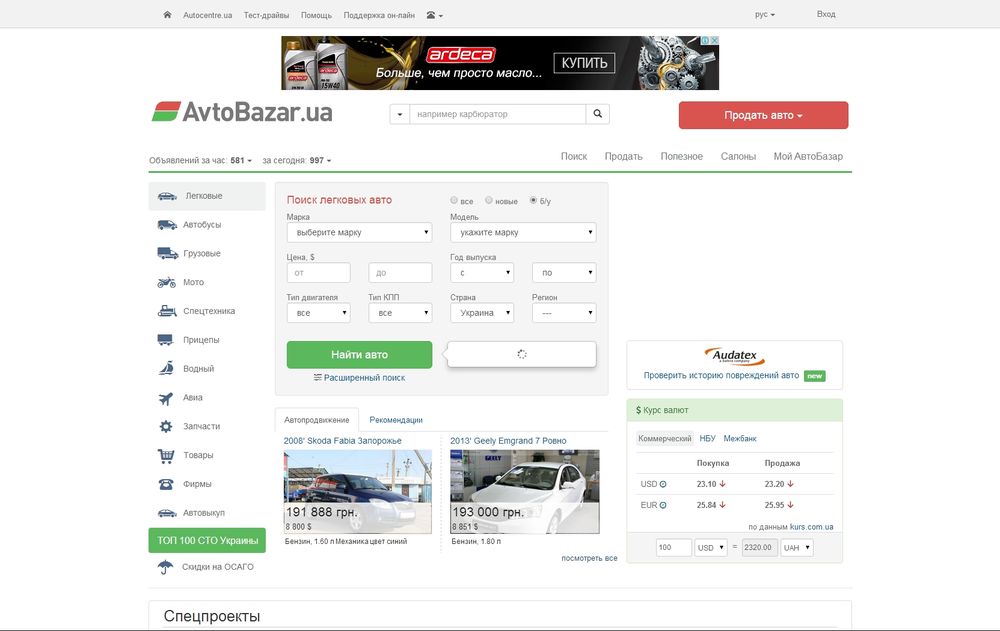This screenshot has width=1000, height=631.
Task: Switch to the Рекомендации tab
Action: (396, 420)
